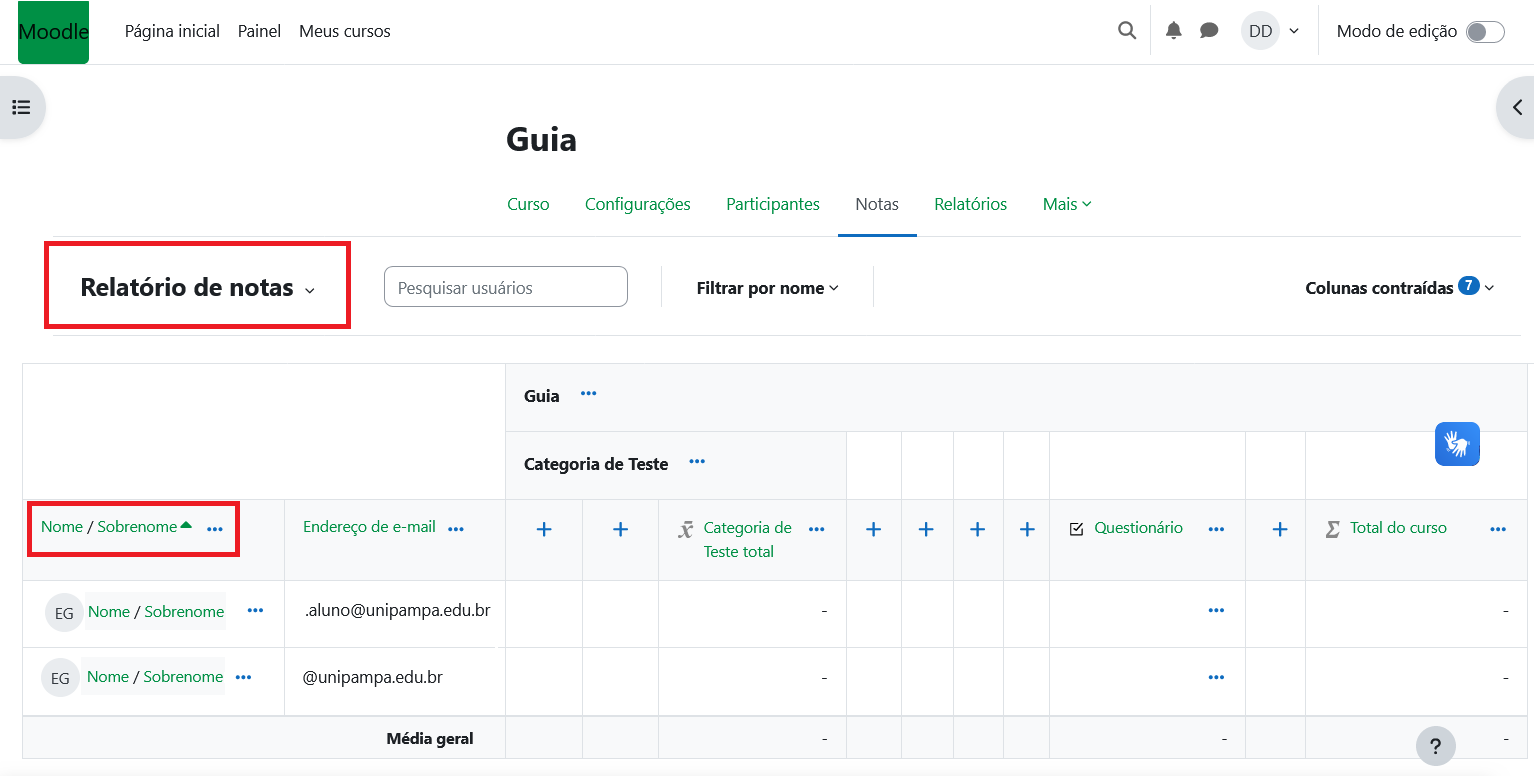The image size is (1534, 776).
Task: Open the notifications bell
Action: click(1174, 31)
